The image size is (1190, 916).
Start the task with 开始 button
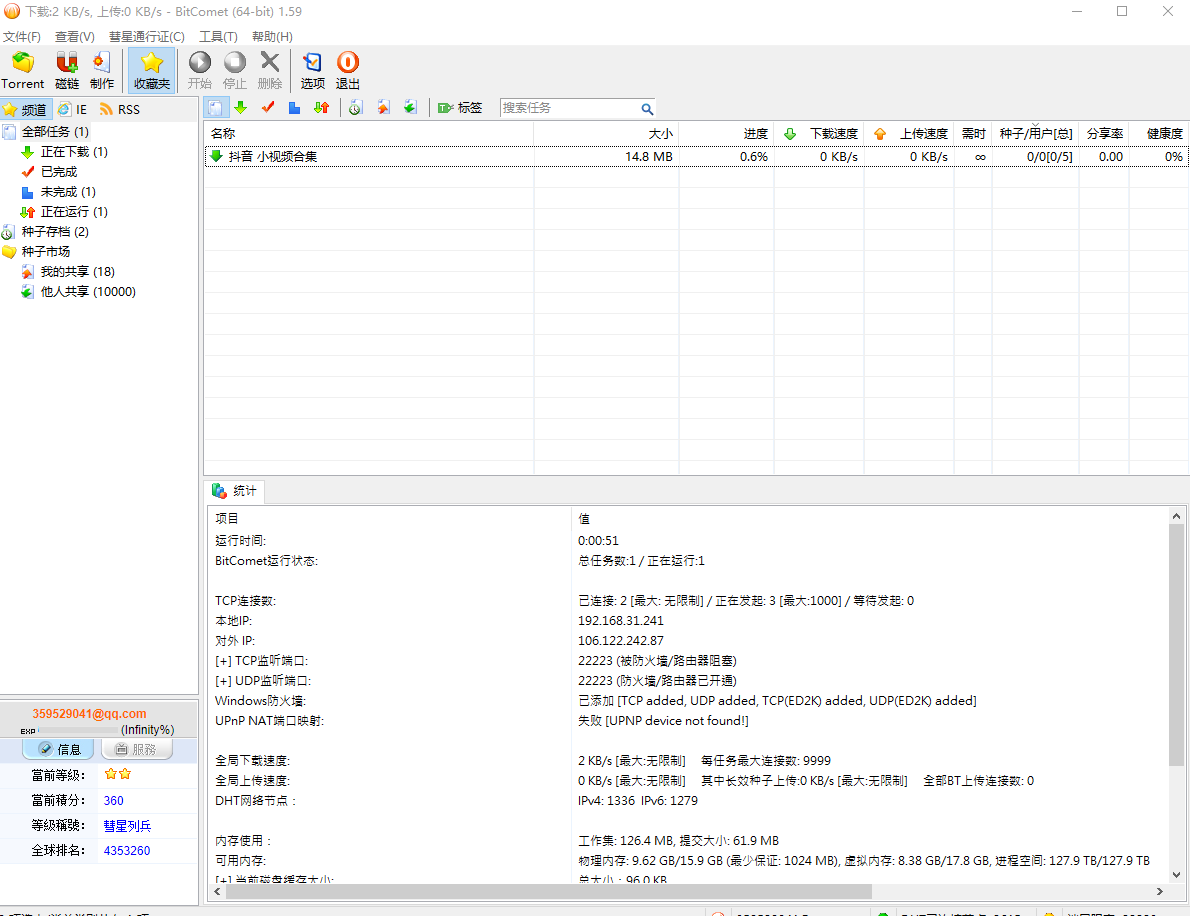coord(200,70)
